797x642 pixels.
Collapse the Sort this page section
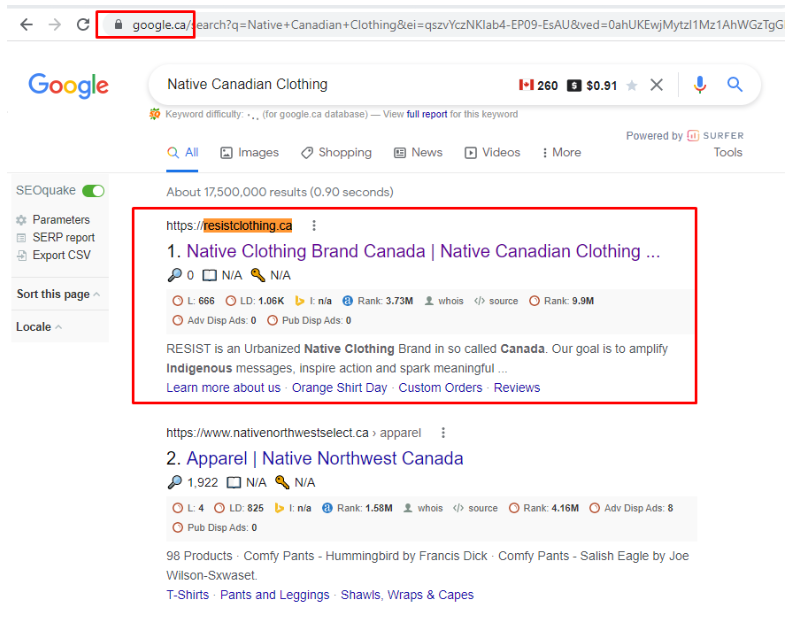tap(59, 294)
